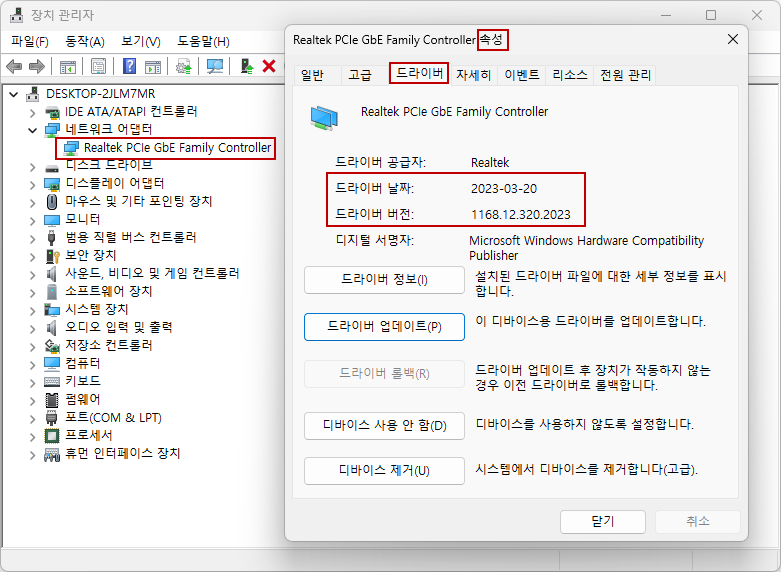Open the 동작(A) menu
This screenshot has width=781, height=572.
(85, 41)
